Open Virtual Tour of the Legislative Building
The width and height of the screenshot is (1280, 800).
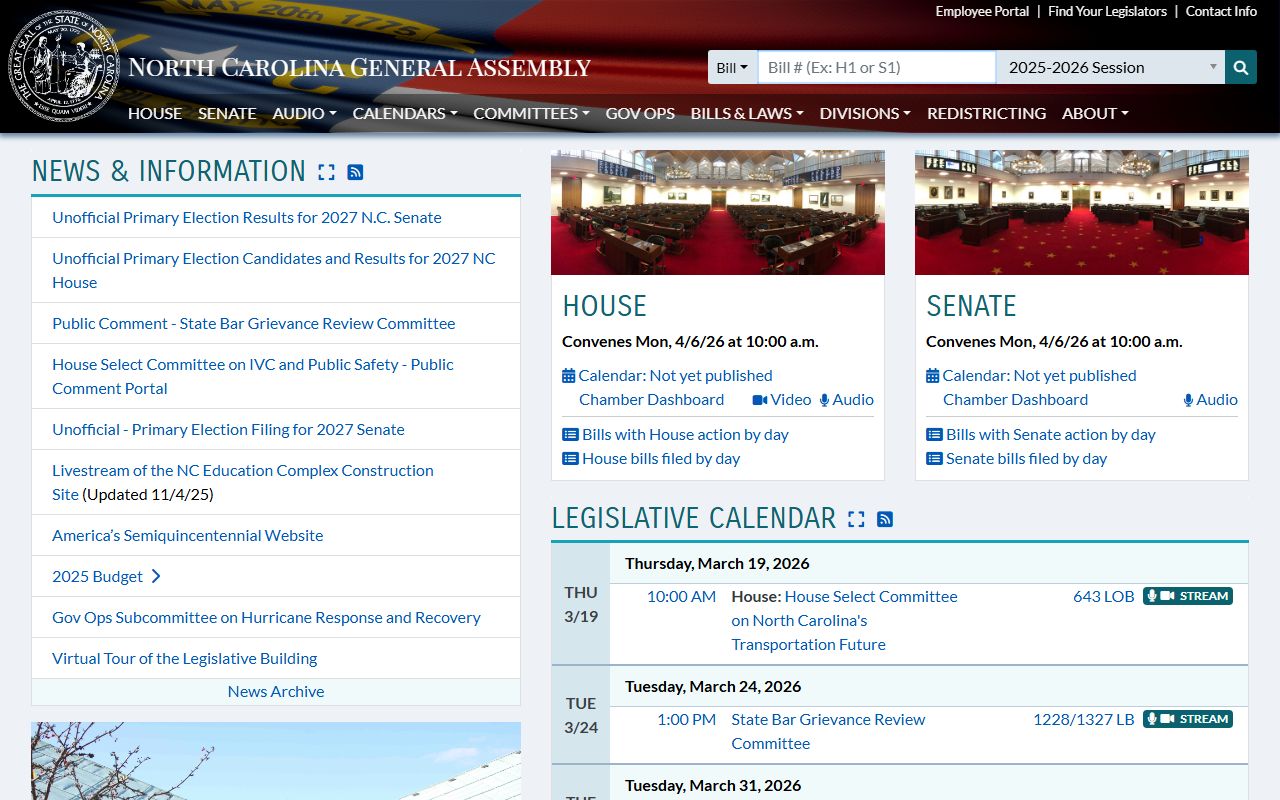(x=185, y=658)
